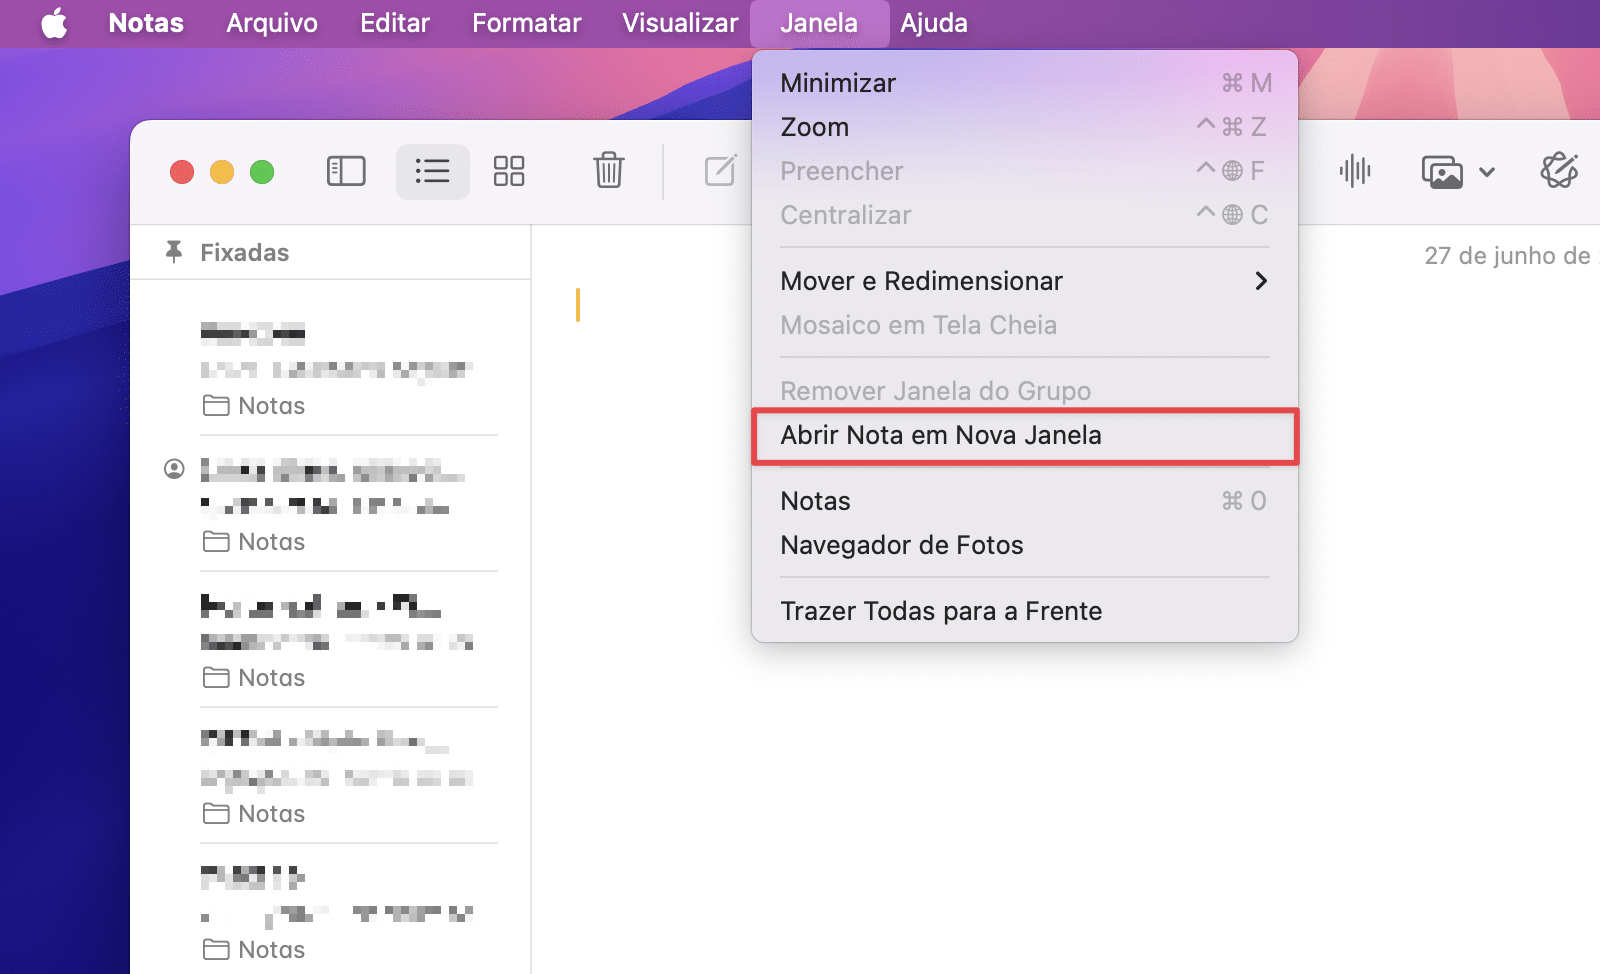Start audio recording with waveform icon
The width and height of the screenshot is (1600, 974).
pos(1355,171)
